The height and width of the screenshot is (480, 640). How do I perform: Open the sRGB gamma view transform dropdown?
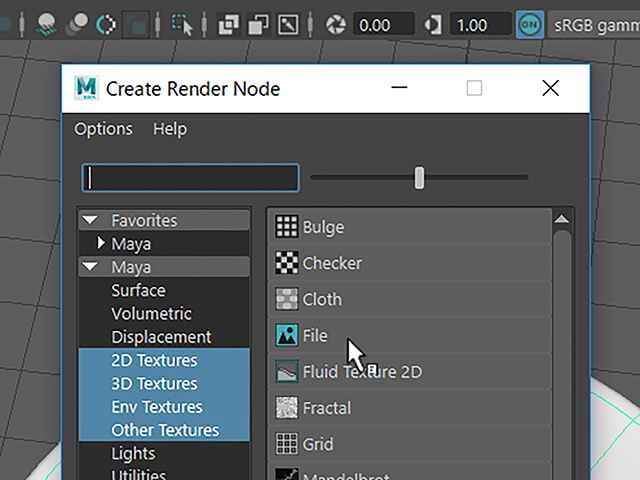[x=594, y=25]
